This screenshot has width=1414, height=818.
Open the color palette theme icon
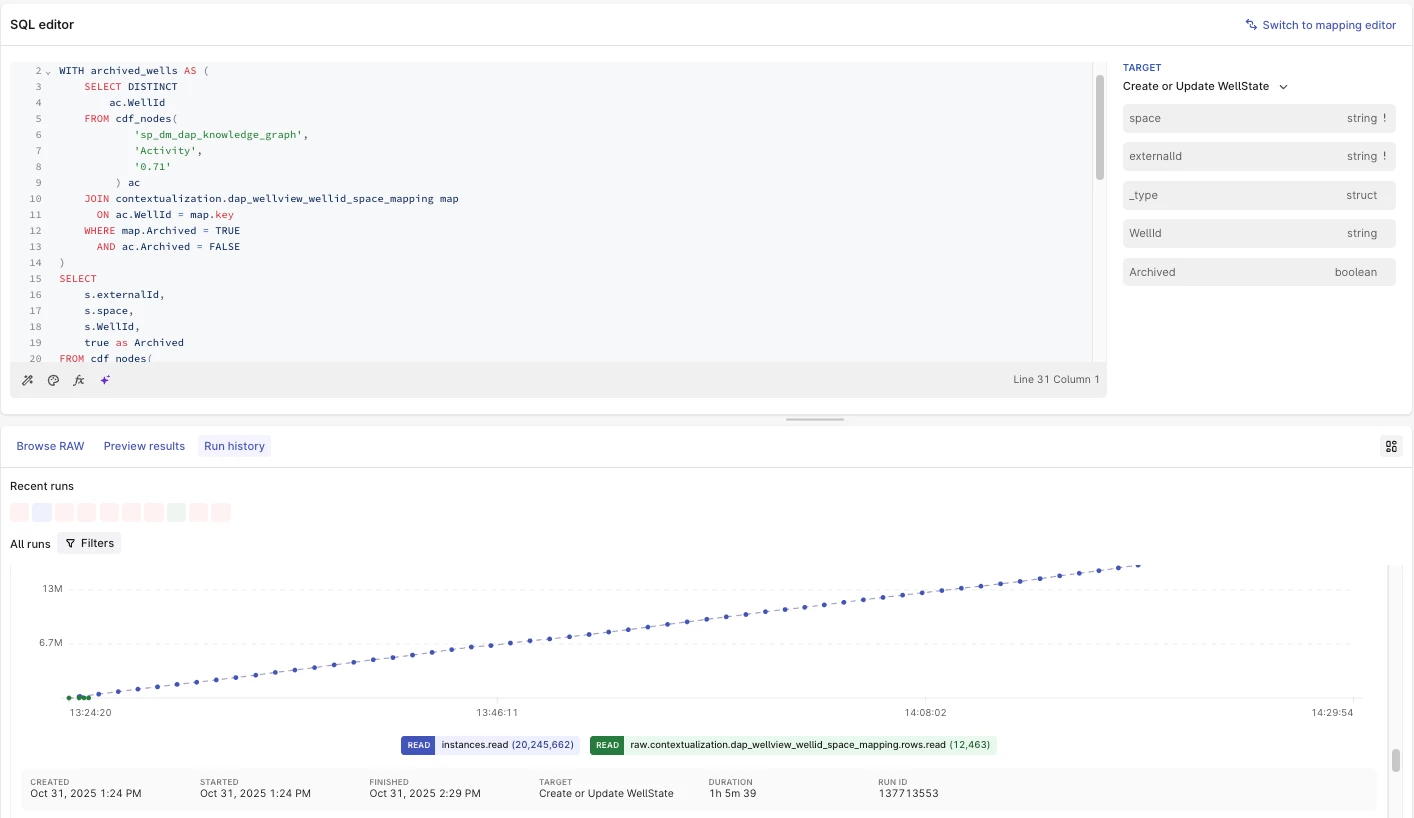(54, 380)
